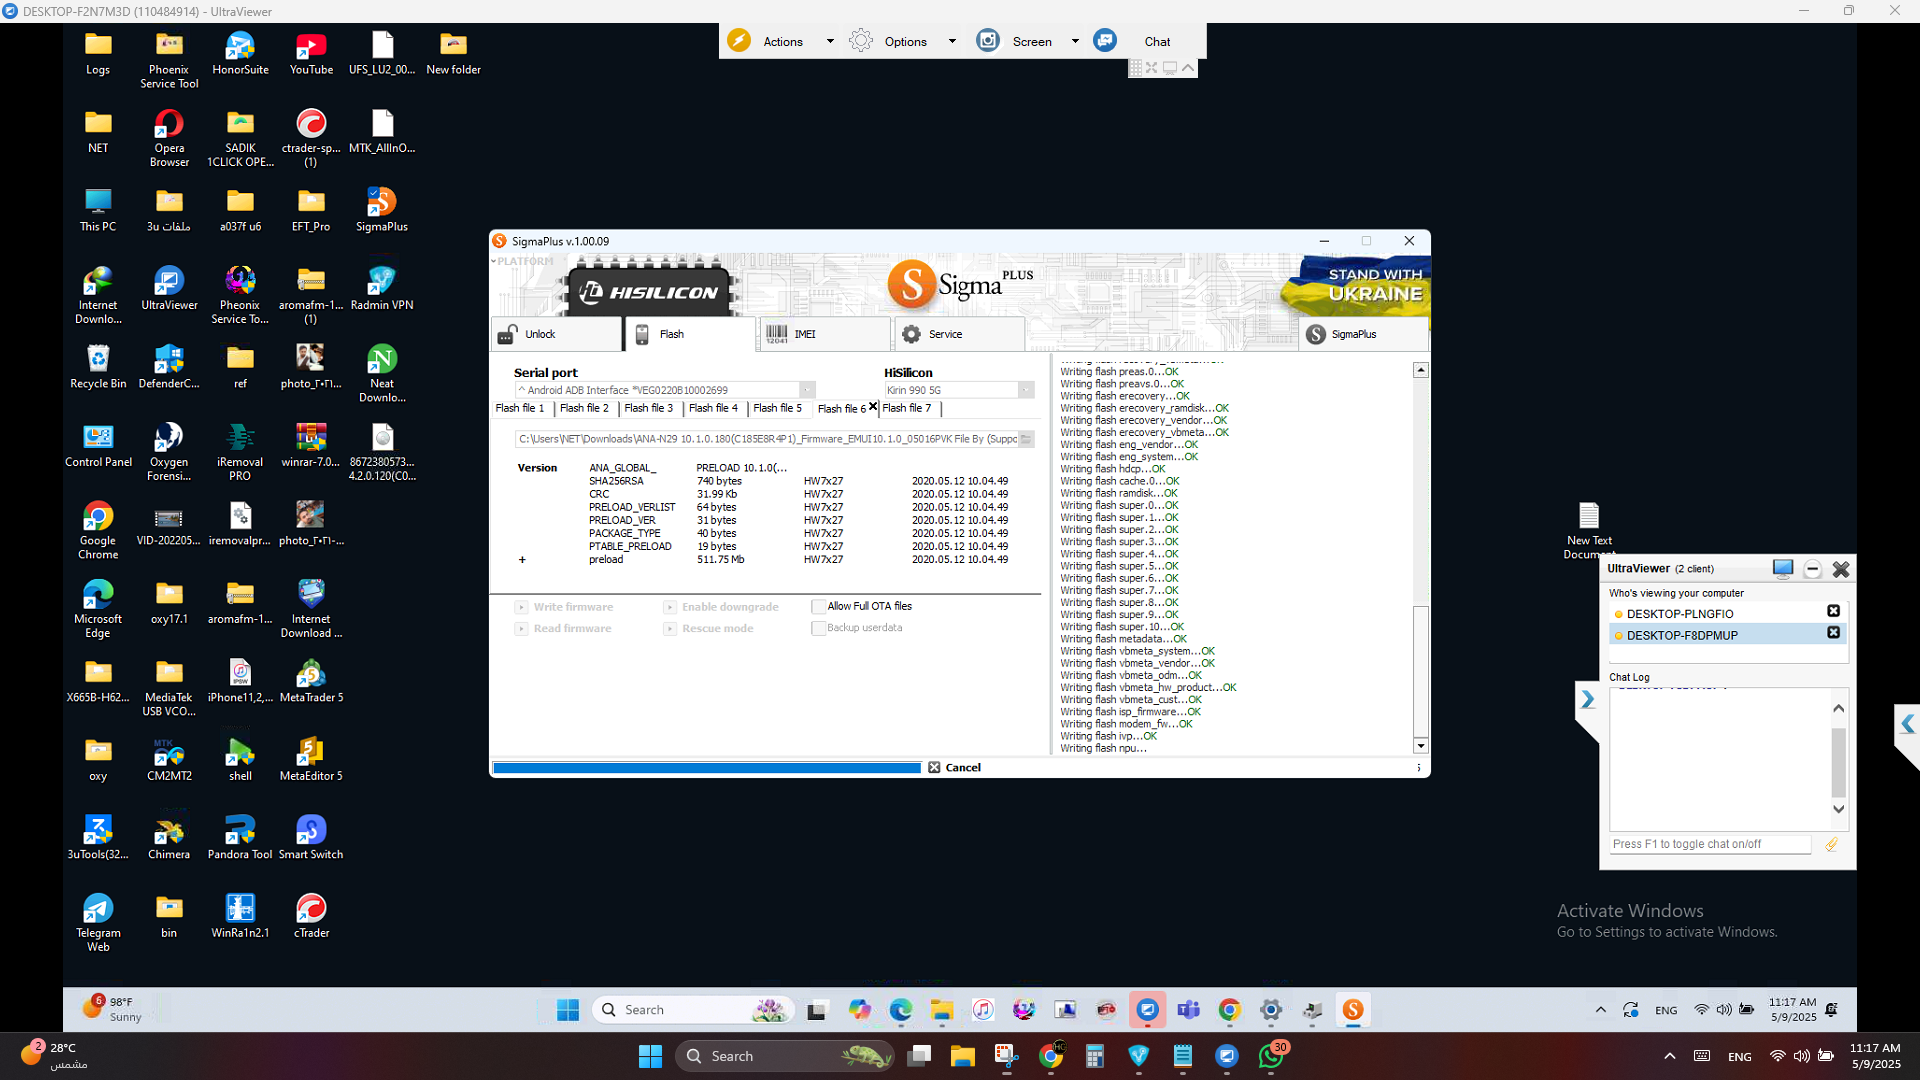Click the Rescue mode button
The height and width of the screenshot is (1080, 1920).
point(710,629)
